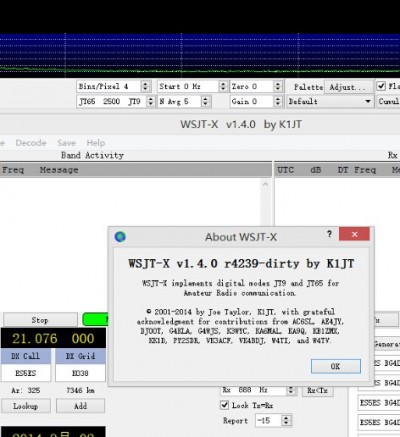Click the Rx<Tx button
The width and height of the screenshot is (400, 437).
tap(318, 390)
